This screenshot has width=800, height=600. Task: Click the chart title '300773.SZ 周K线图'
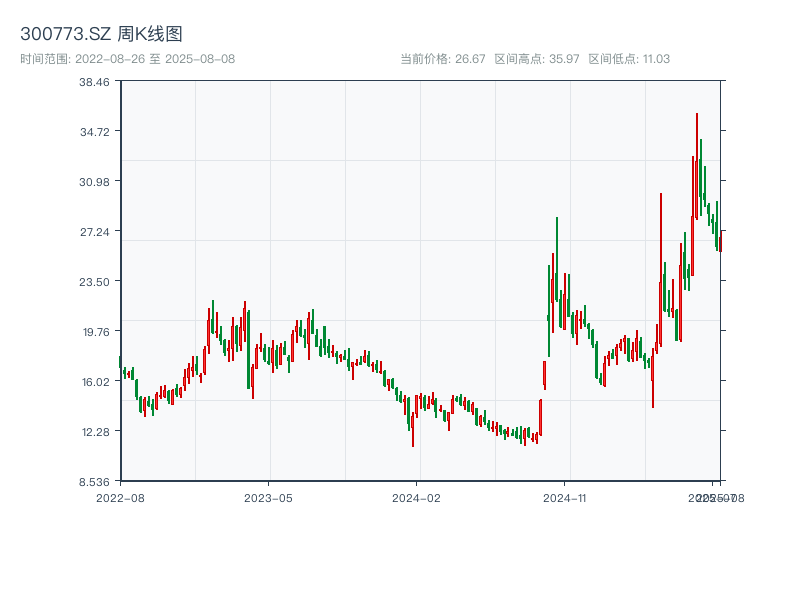tap(101, 34)
